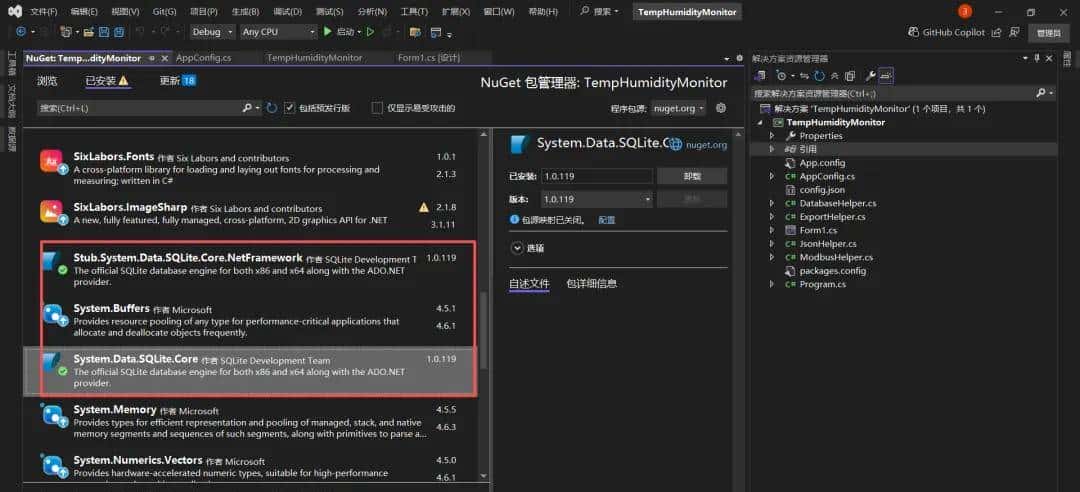Viewport: 1080px width, 492px height.
Task: Click the pin icon on the NuGet tab
Action: click(x=152, y=58)
